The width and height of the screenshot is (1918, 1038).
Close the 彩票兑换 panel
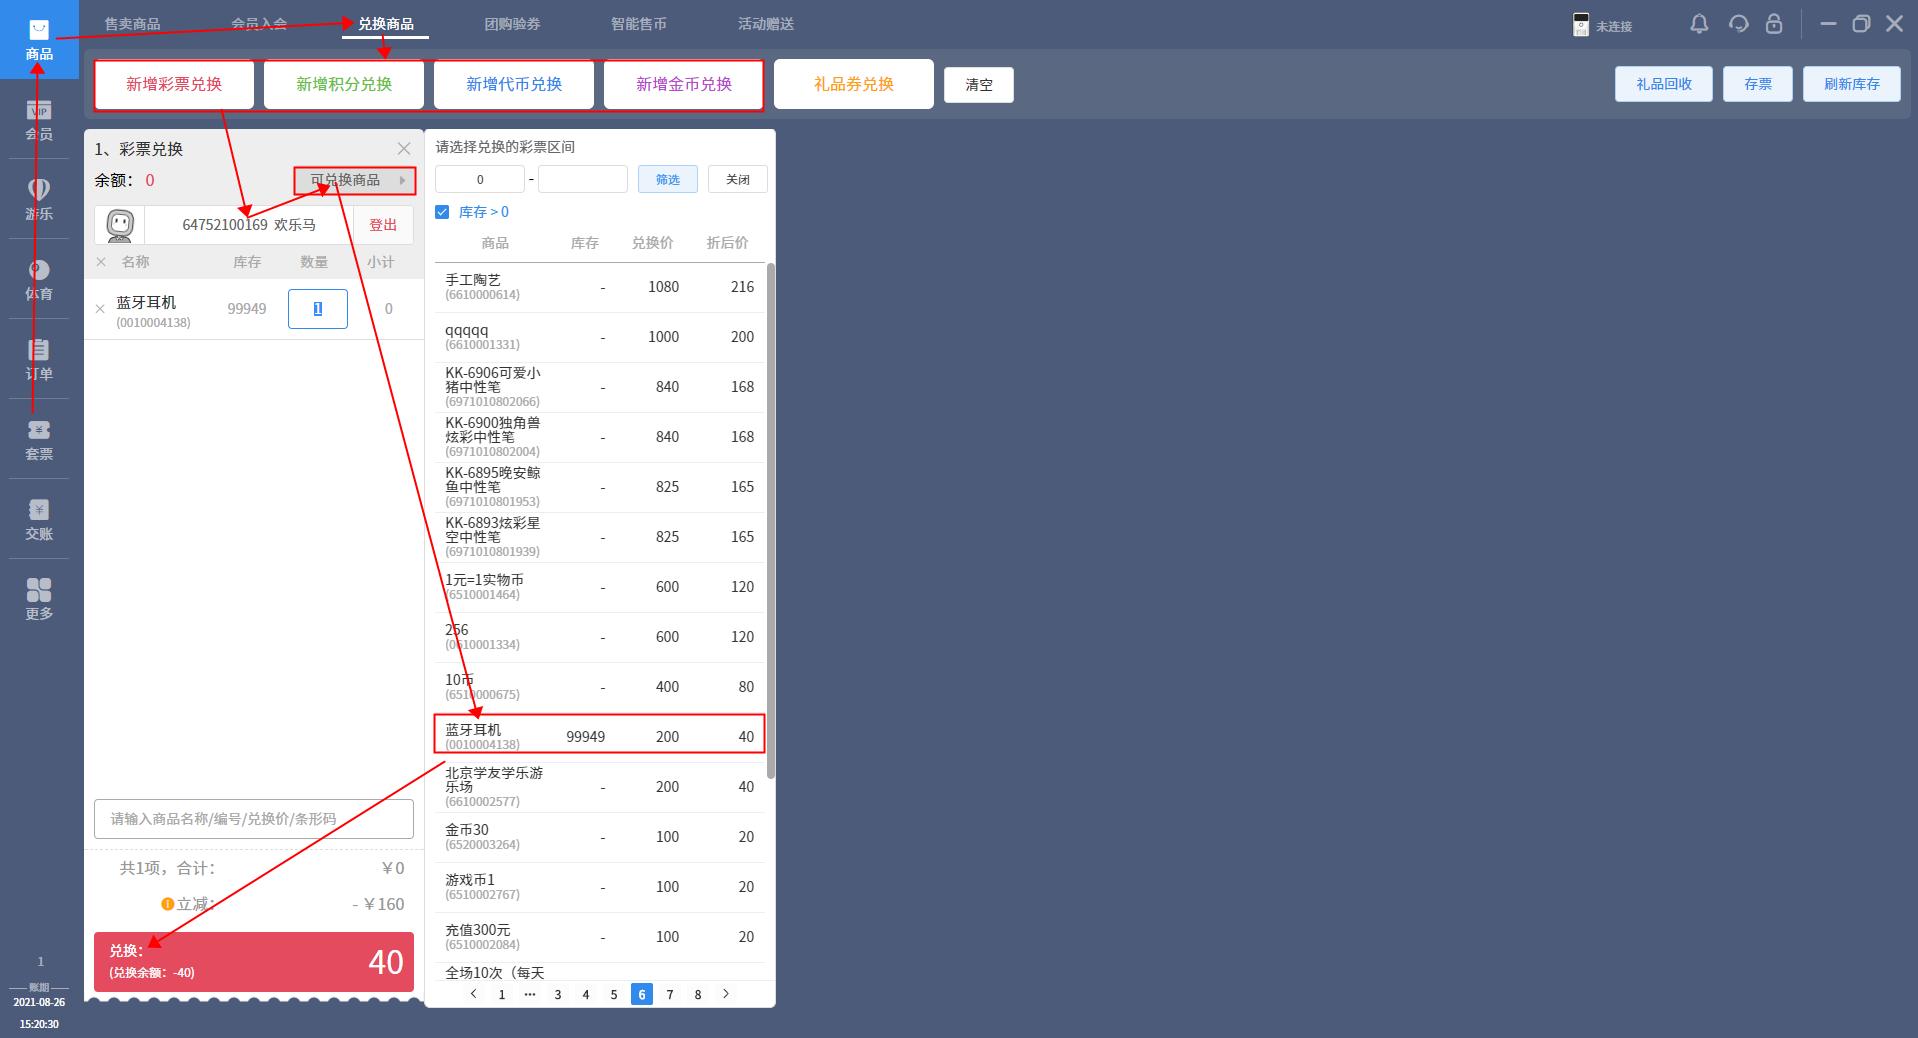pyautogui.click(x=404, y=149)
